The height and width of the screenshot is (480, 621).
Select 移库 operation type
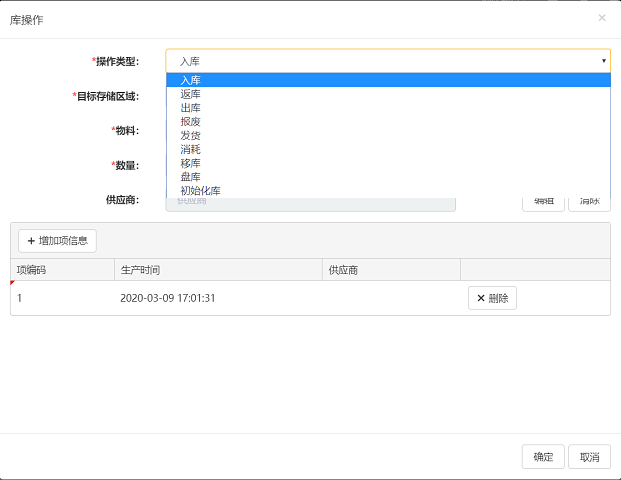[190, 164]
